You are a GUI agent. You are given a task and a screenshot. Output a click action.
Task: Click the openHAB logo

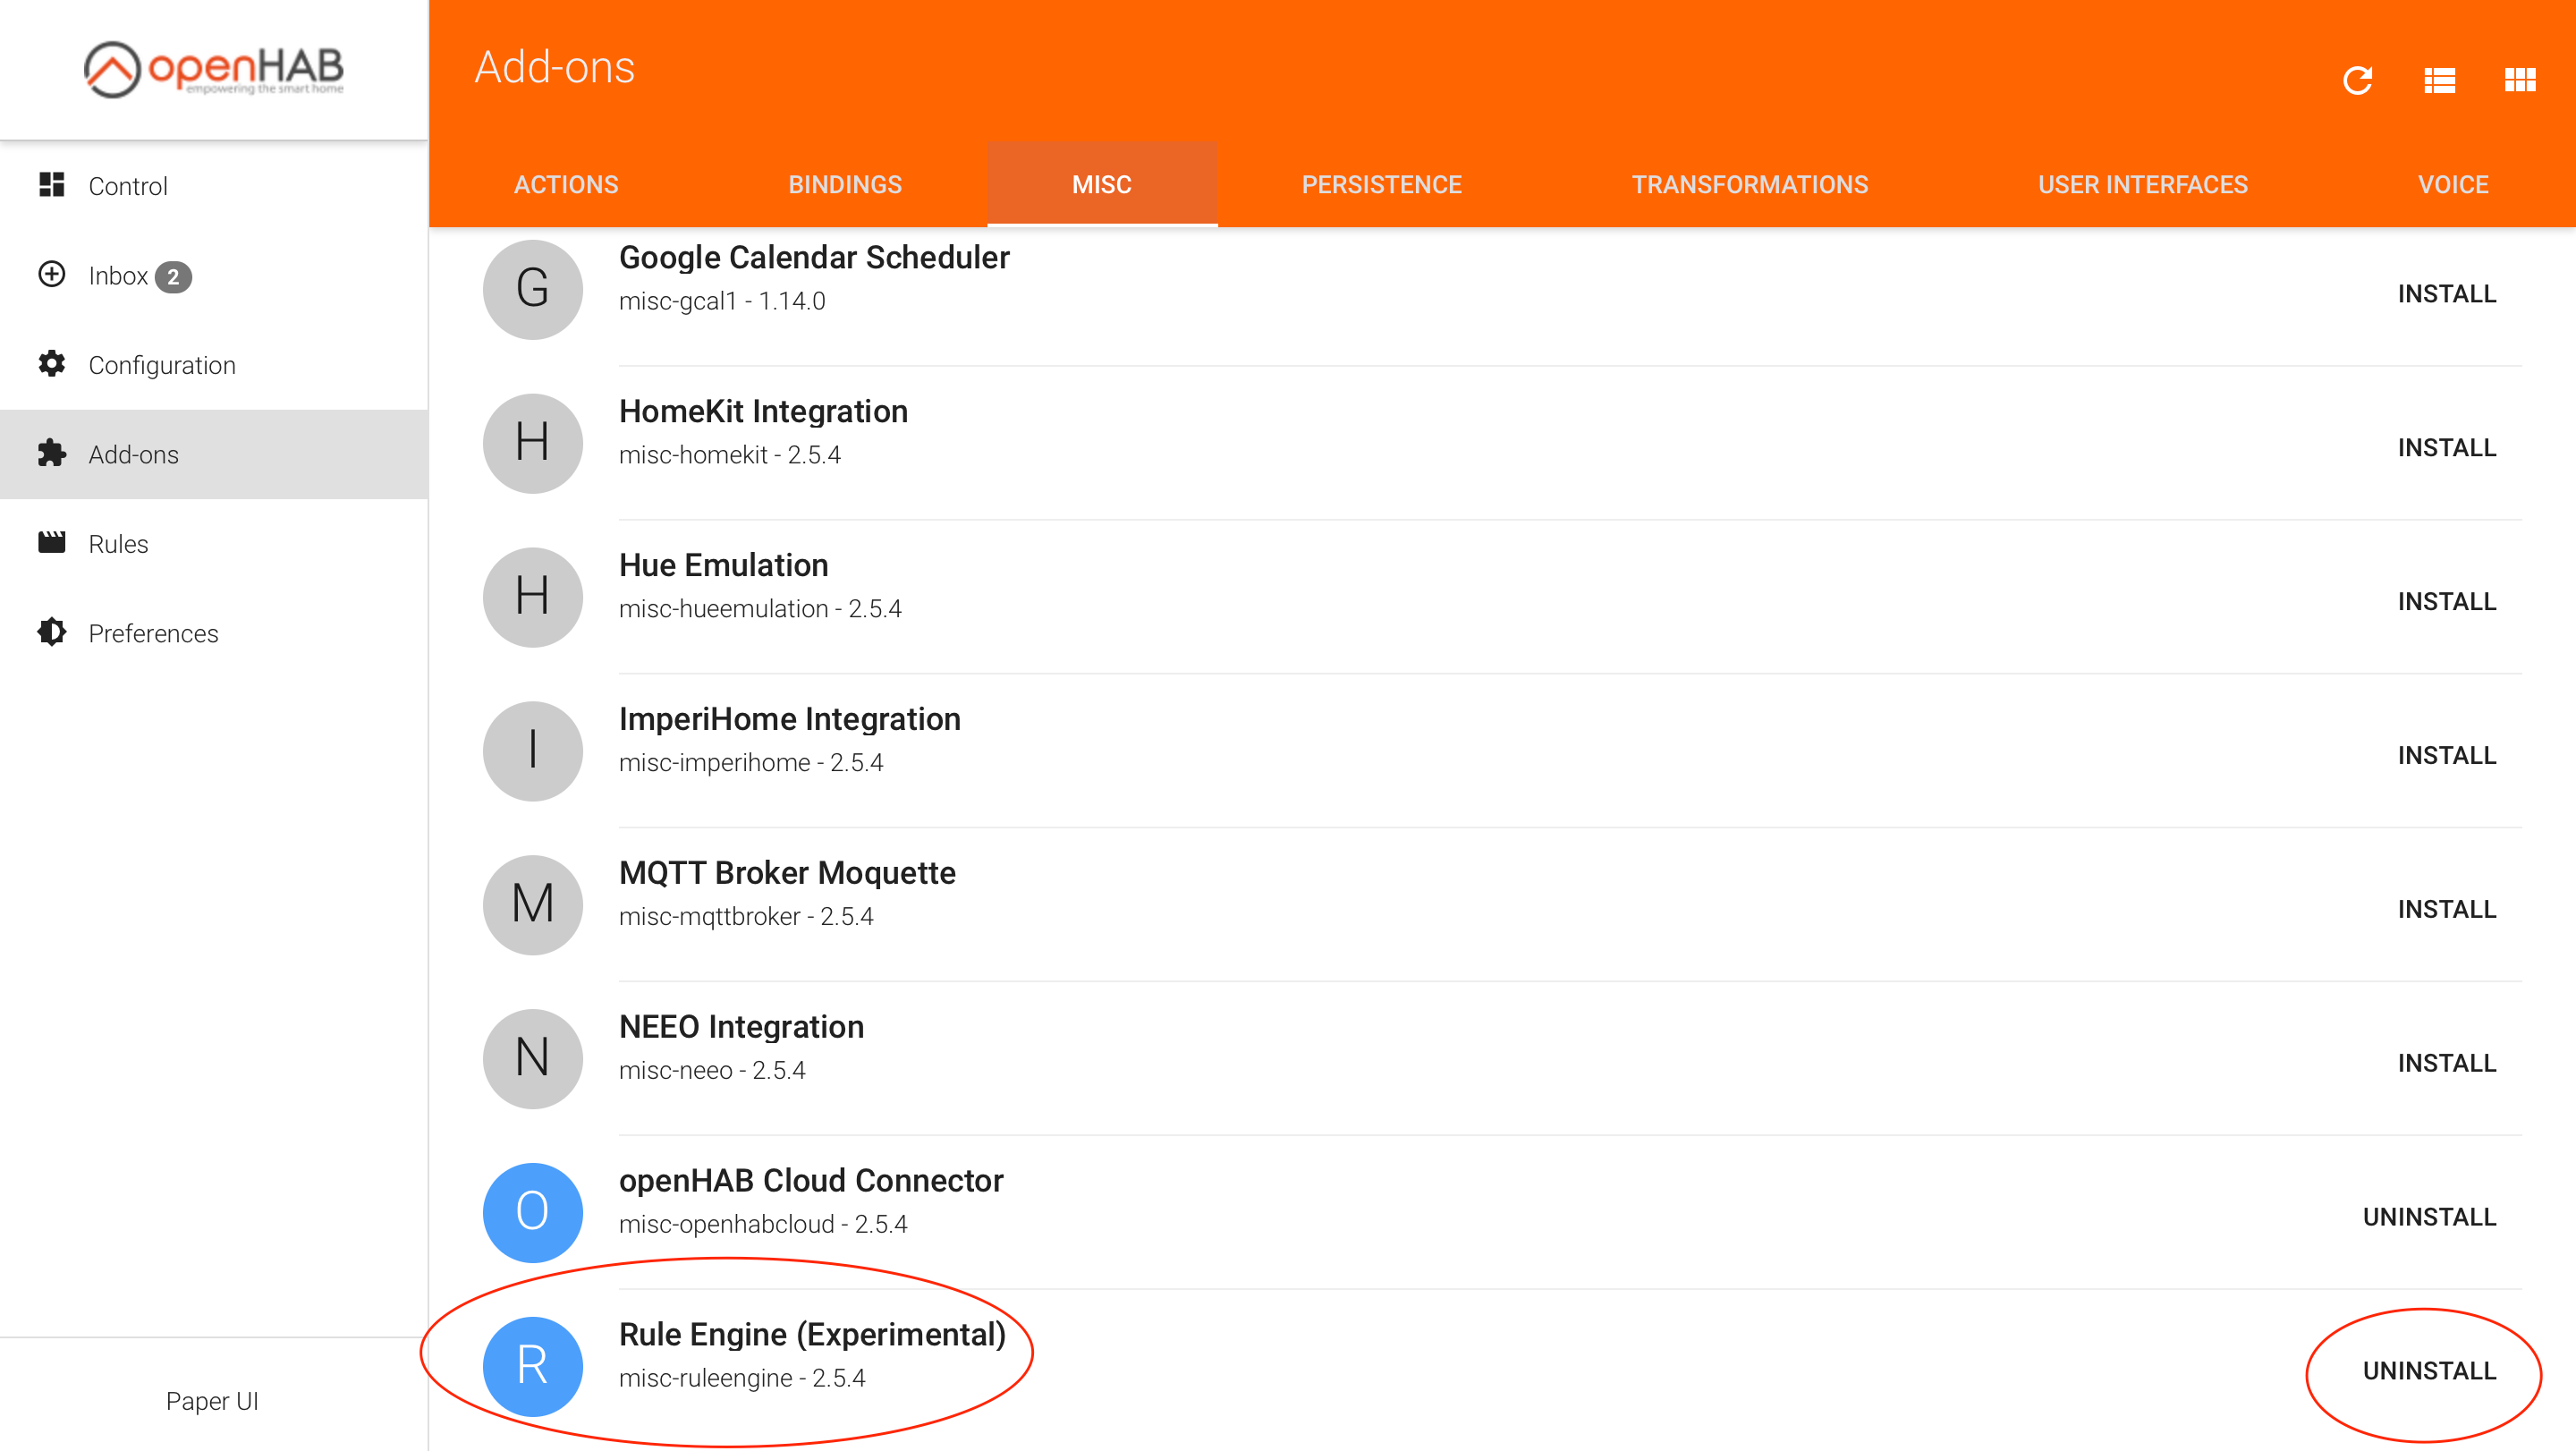point(213,69)
